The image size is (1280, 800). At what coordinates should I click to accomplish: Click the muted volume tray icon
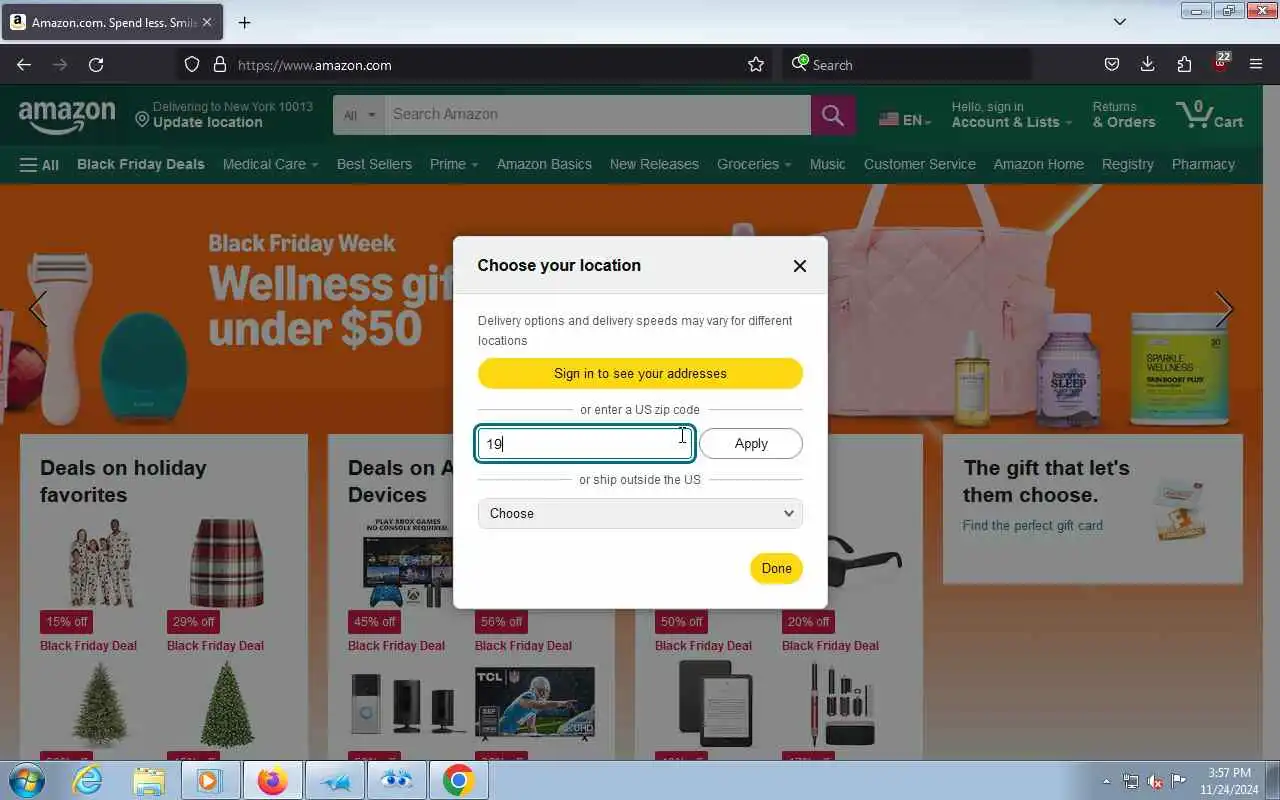pyautogui.click(x=1155, y=781)
